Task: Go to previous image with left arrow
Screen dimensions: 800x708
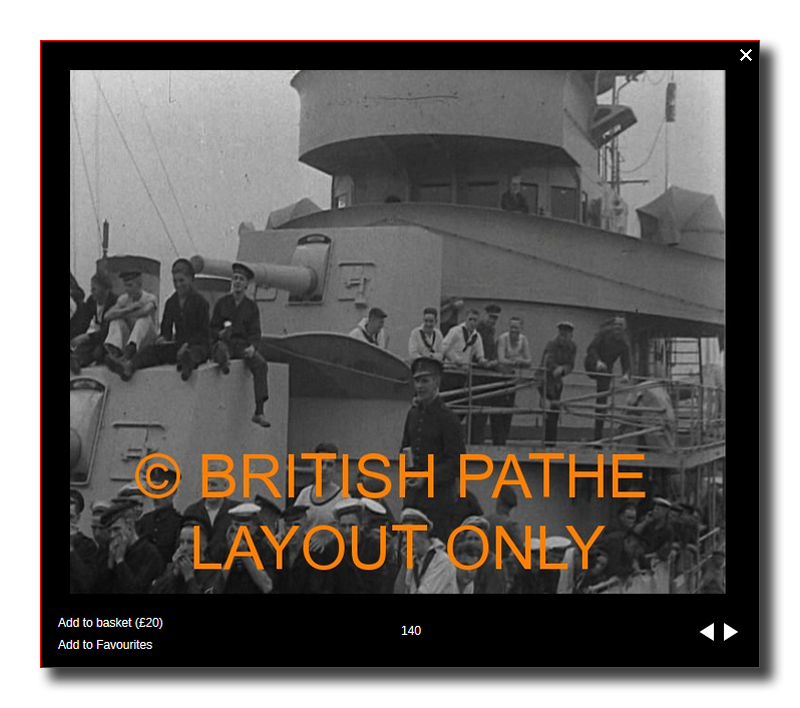Action: coord(707,632)
